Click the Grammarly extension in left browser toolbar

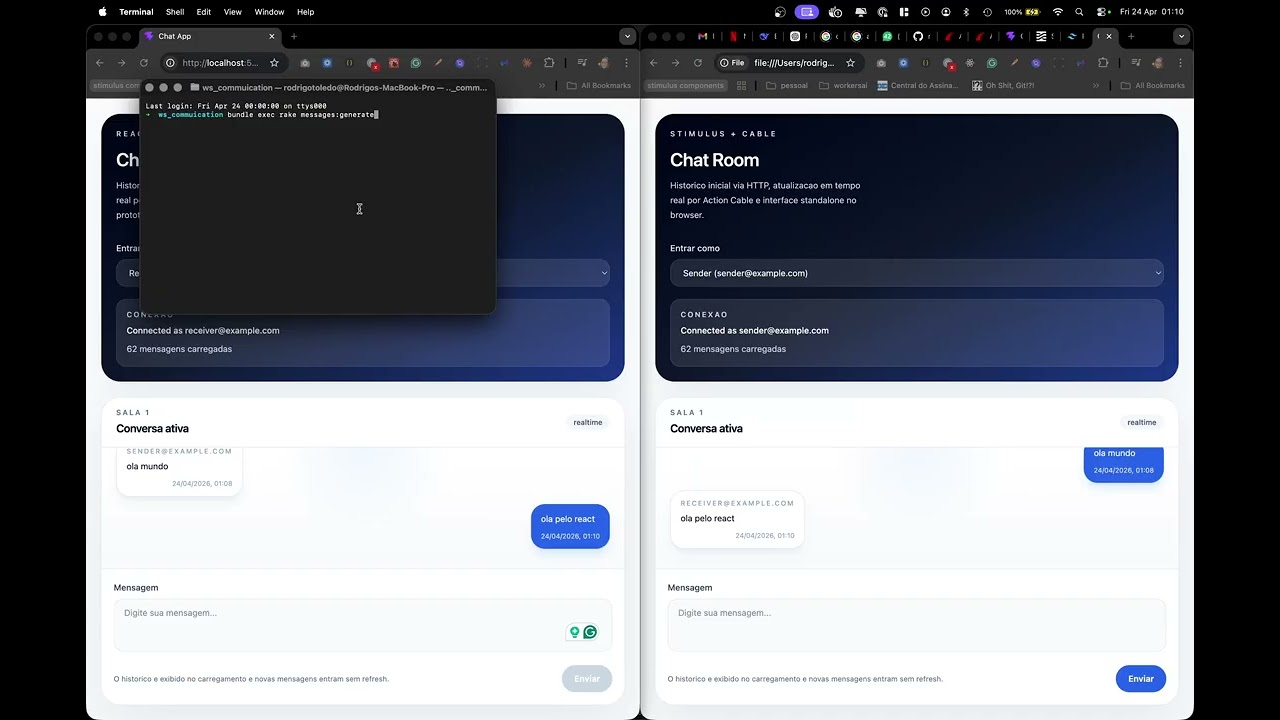tap(416, 63)
